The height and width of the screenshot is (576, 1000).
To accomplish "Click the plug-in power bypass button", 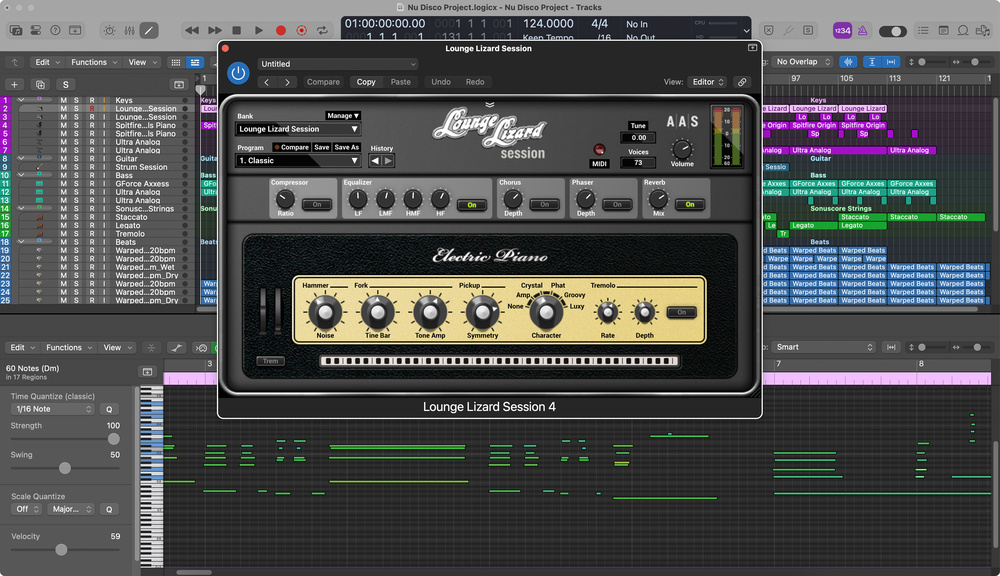I will (x=238, y=73).
